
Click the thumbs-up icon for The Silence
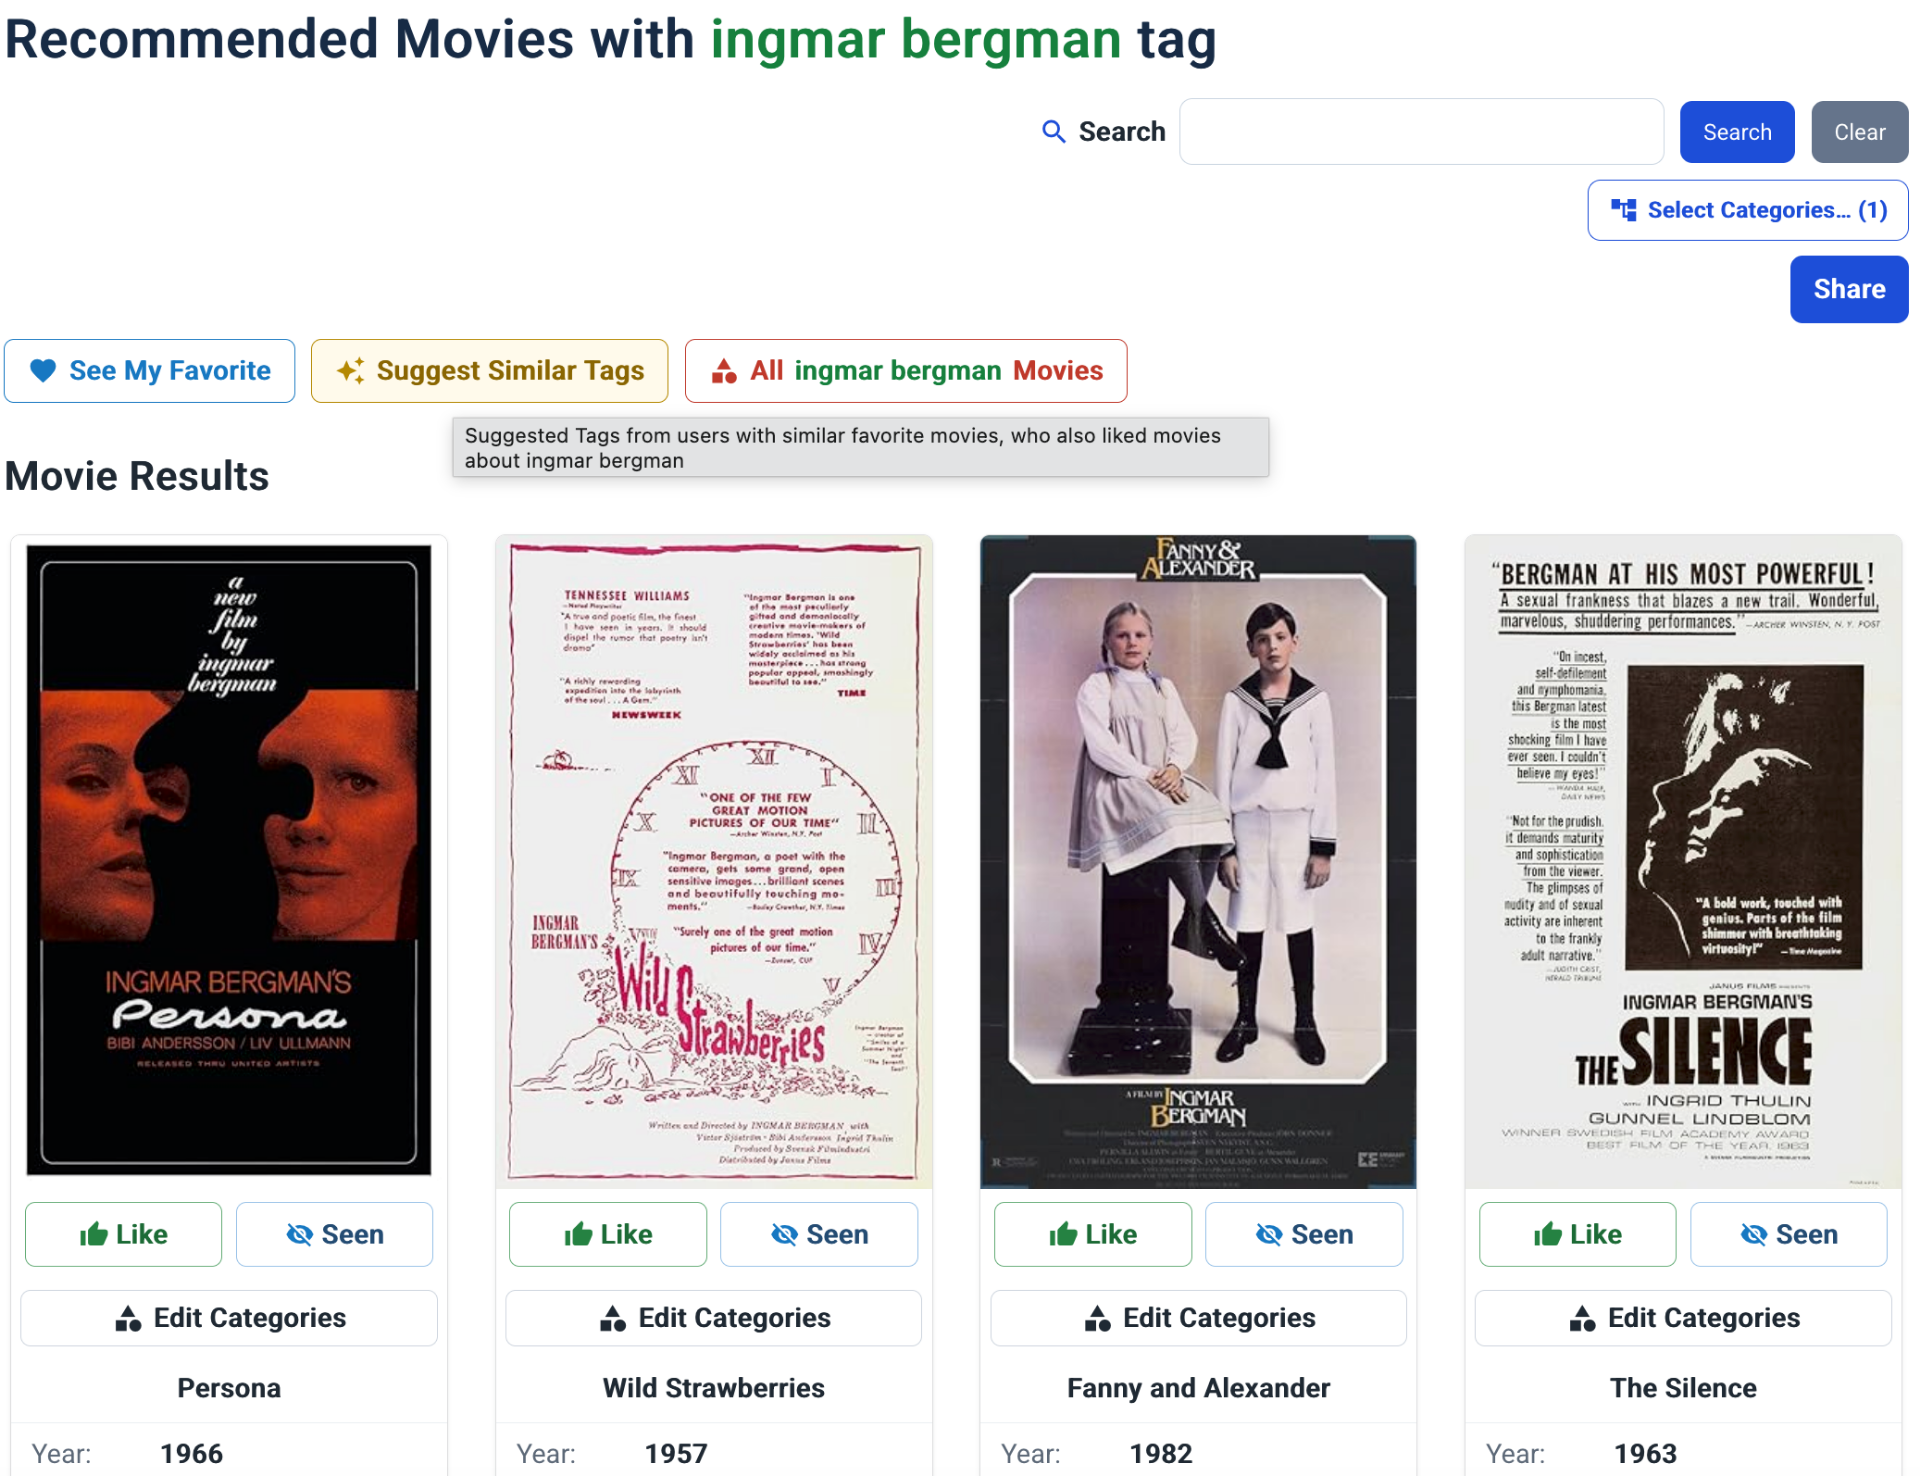pyautogui.click(x=1548, y=1234)
